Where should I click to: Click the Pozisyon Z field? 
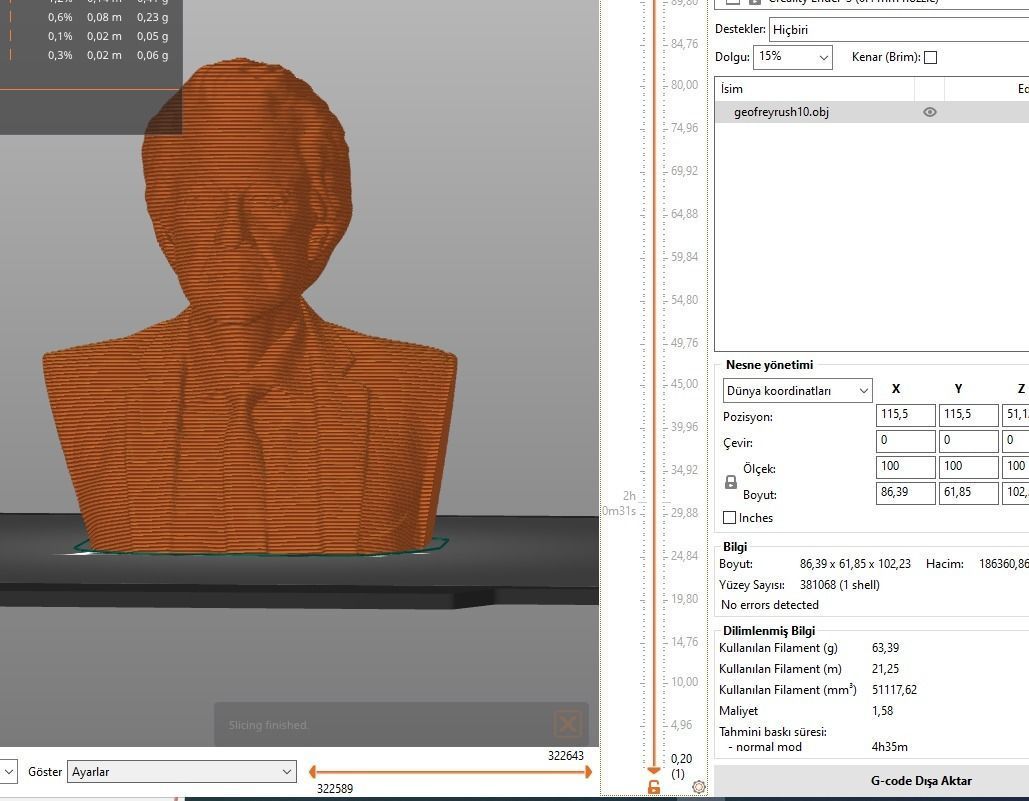[x=1015, y=415]
